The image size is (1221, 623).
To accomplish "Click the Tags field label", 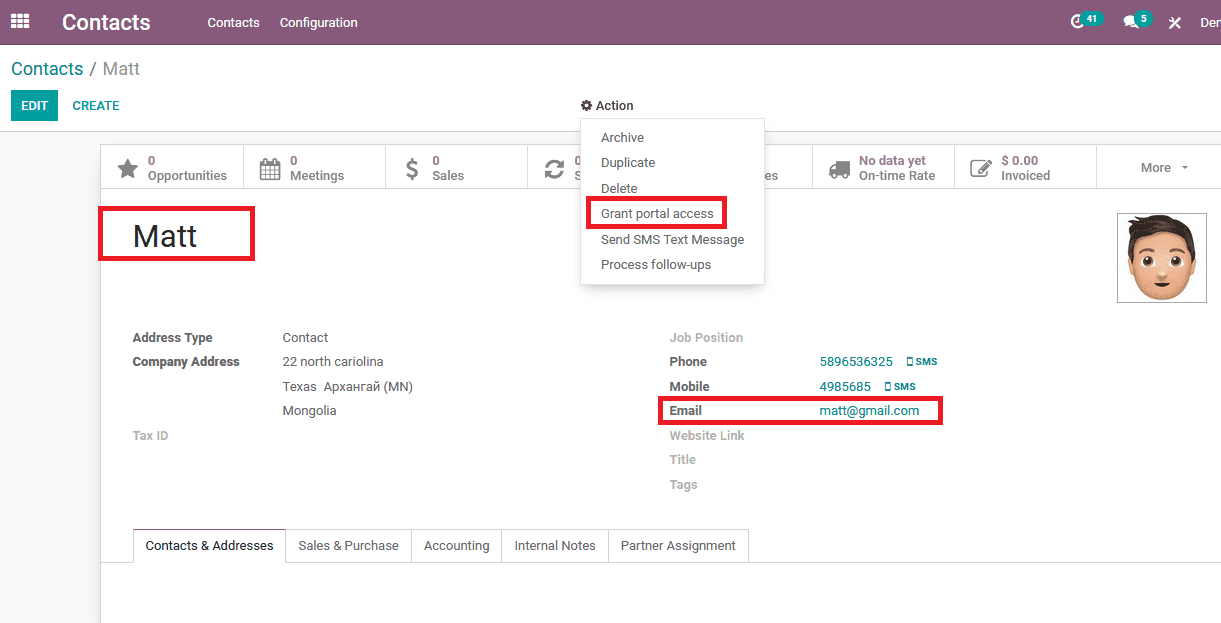I will pyautogui.click(x=683, y=485).
